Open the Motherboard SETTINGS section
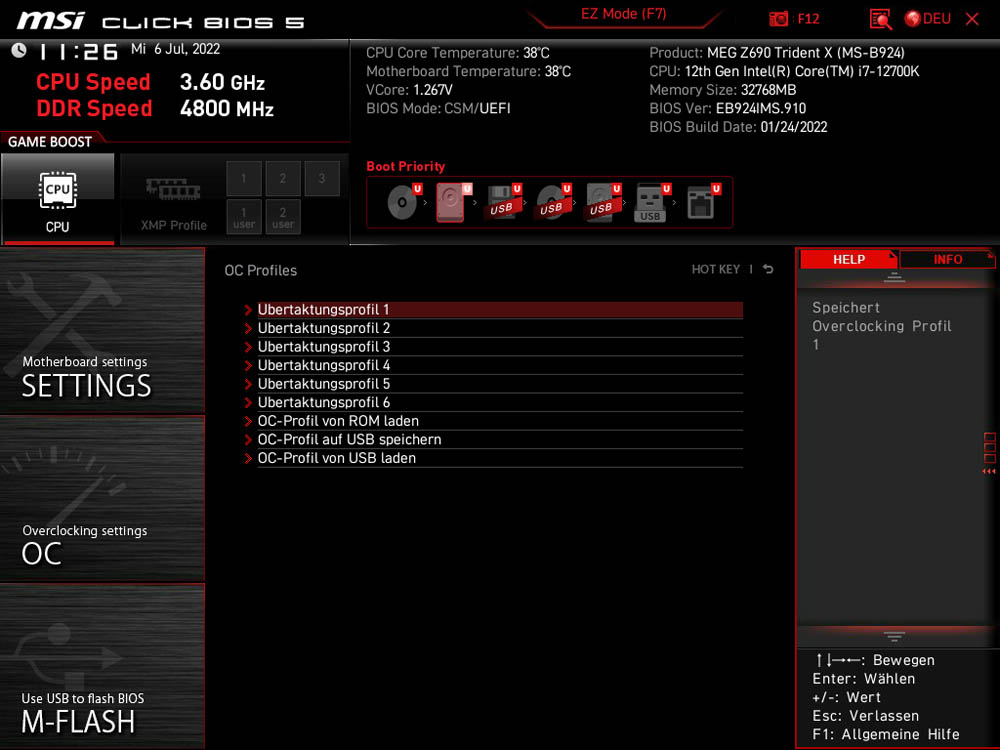The height and width of the screenshot is (750, 1000). click(102, 331)
